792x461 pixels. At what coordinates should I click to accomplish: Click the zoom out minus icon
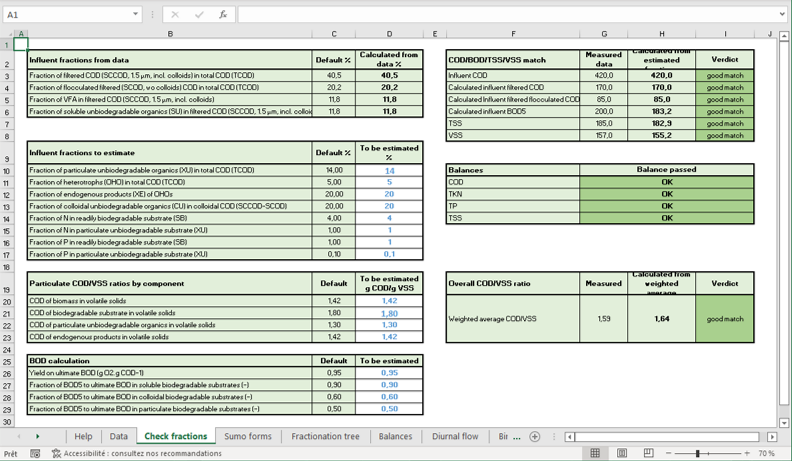[670, 453]
